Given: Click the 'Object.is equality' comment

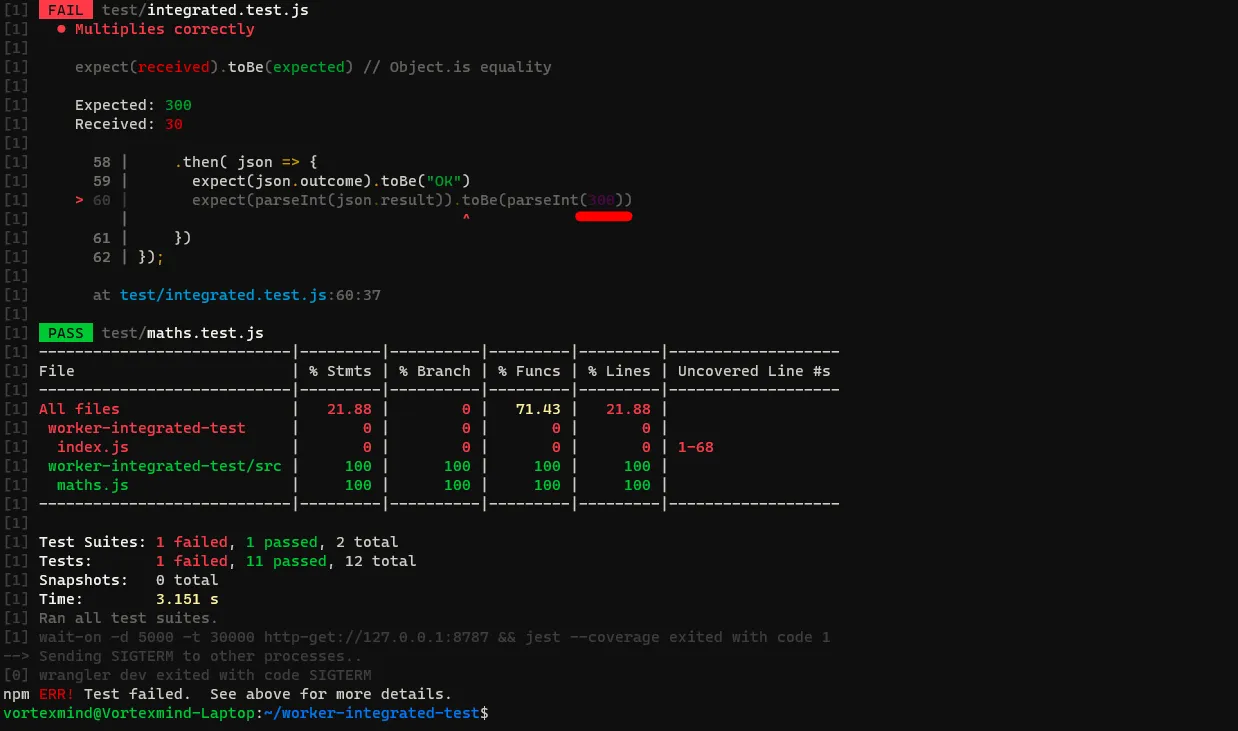Looking at the screenshot, I should point(470,67).
